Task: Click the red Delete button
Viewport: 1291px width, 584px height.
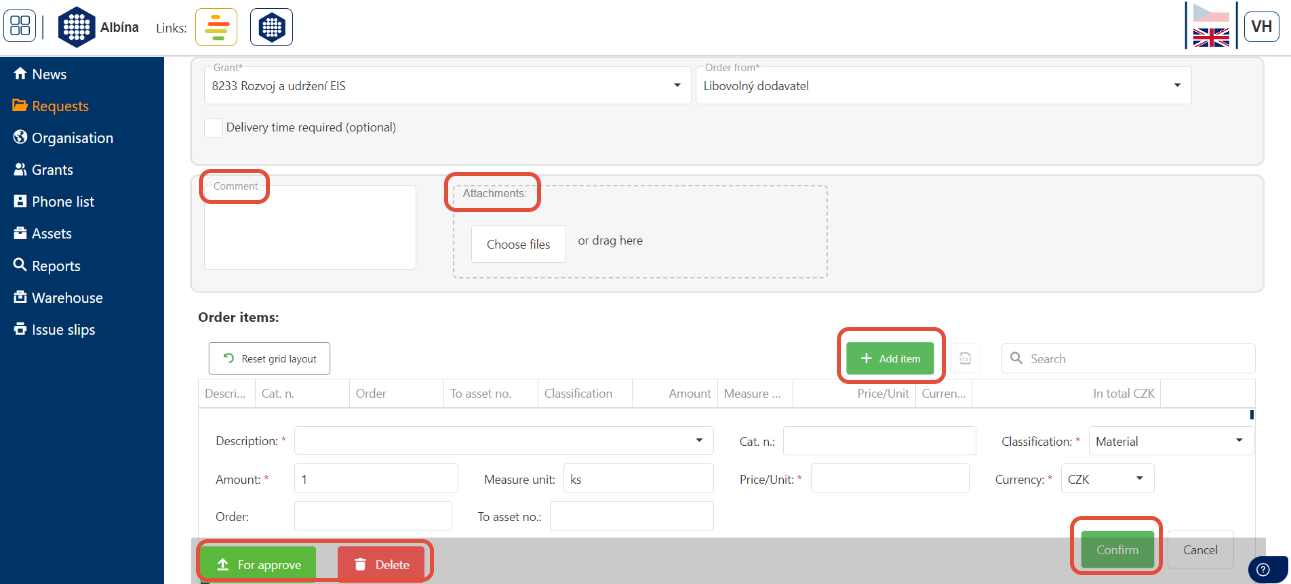Action: click(382, 565)
